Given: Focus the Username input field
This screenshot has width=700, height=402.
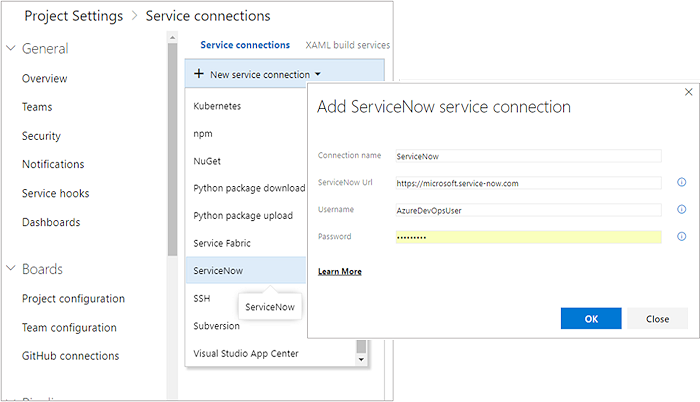Looking at the screenshot, I should coord(528,210).
